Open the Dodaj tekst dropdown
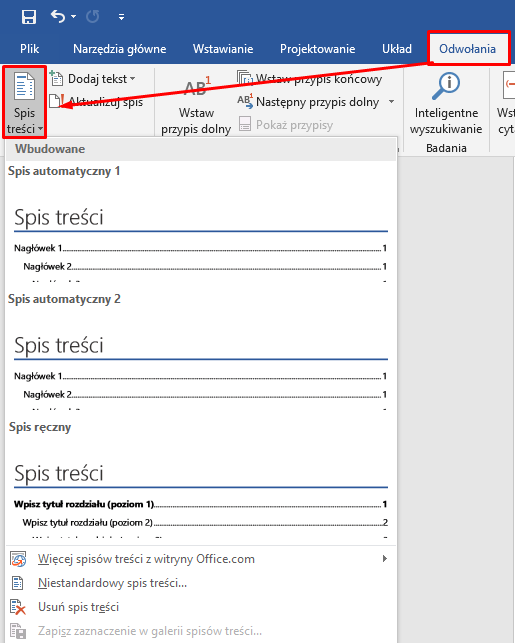Screen dimensions: 515x643 pos(93,78)
